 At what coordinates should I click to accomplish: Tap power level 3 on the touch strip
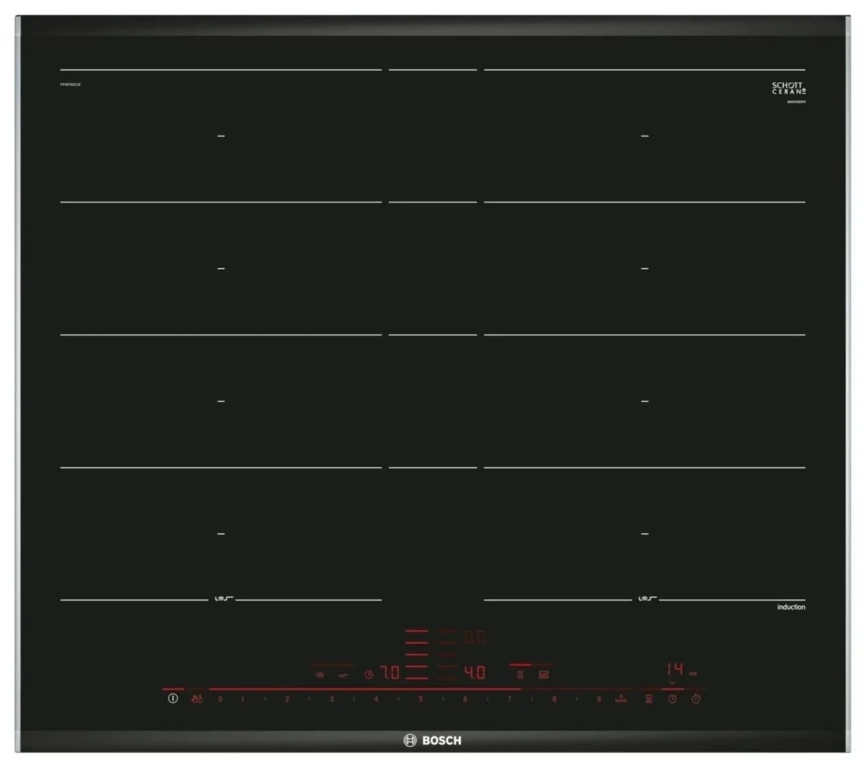tap(331, 699)
